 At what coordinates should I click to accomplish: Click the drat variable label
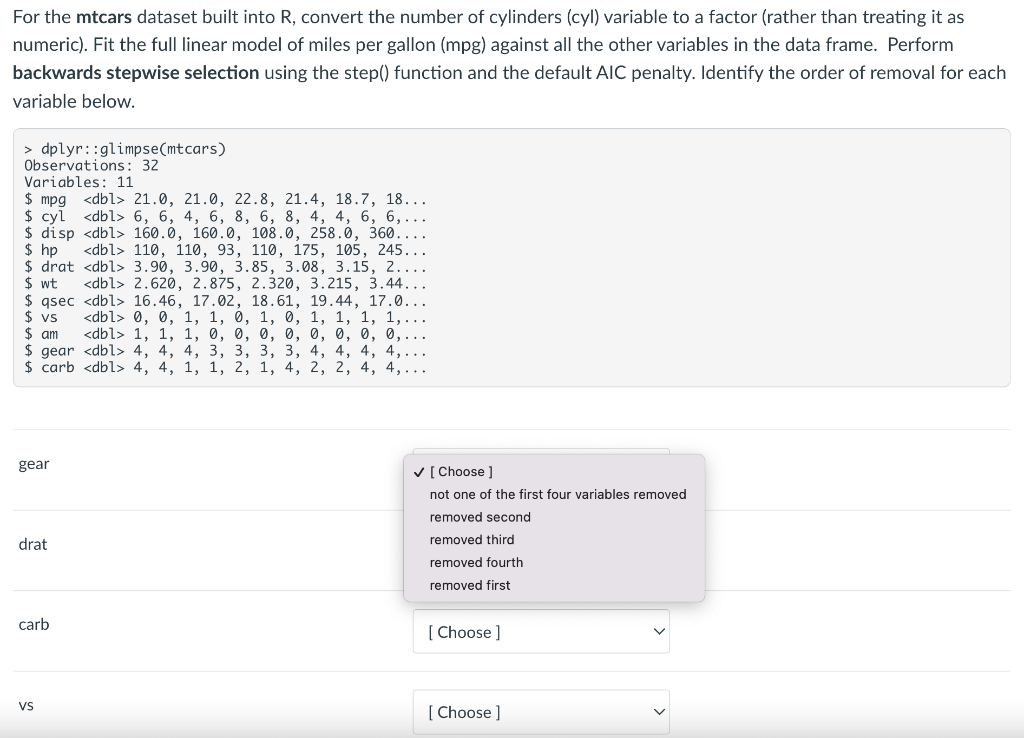(x=33, y=544)
